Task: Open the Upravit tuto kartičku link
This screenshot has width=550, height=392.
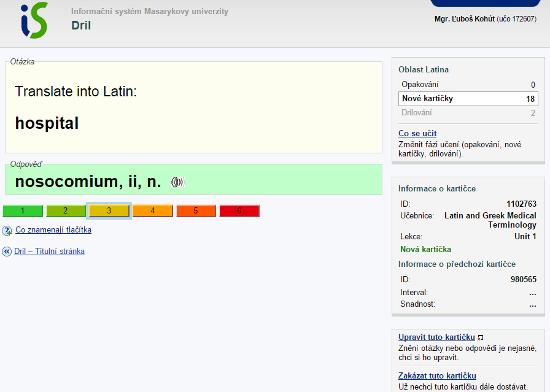Action: (x=437, y=337)
